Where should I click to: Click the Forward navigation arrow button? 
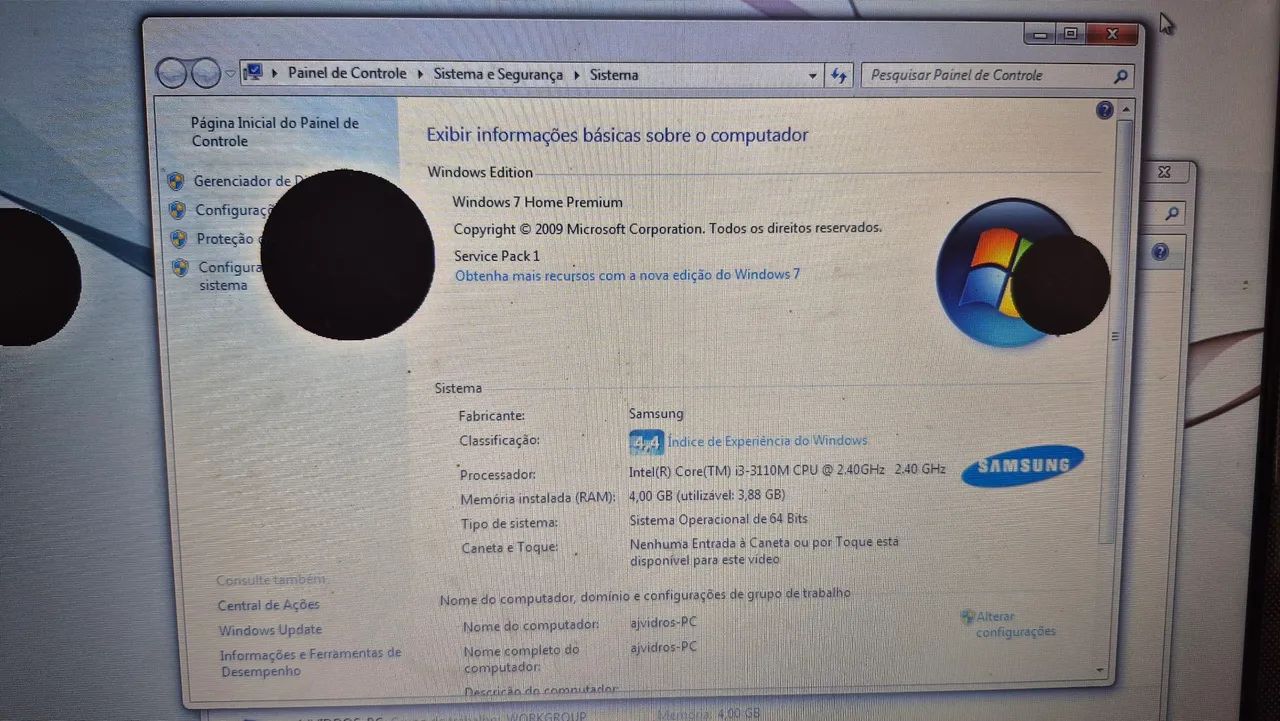(x=206, y=73)
